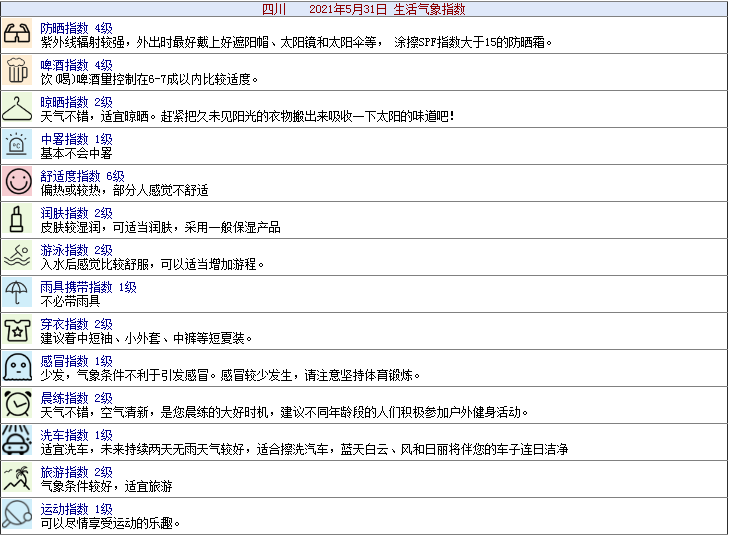Screen dimensions: 732x537
Task: Click the T-shirt dressing index icon
Action: coord(18,331)
